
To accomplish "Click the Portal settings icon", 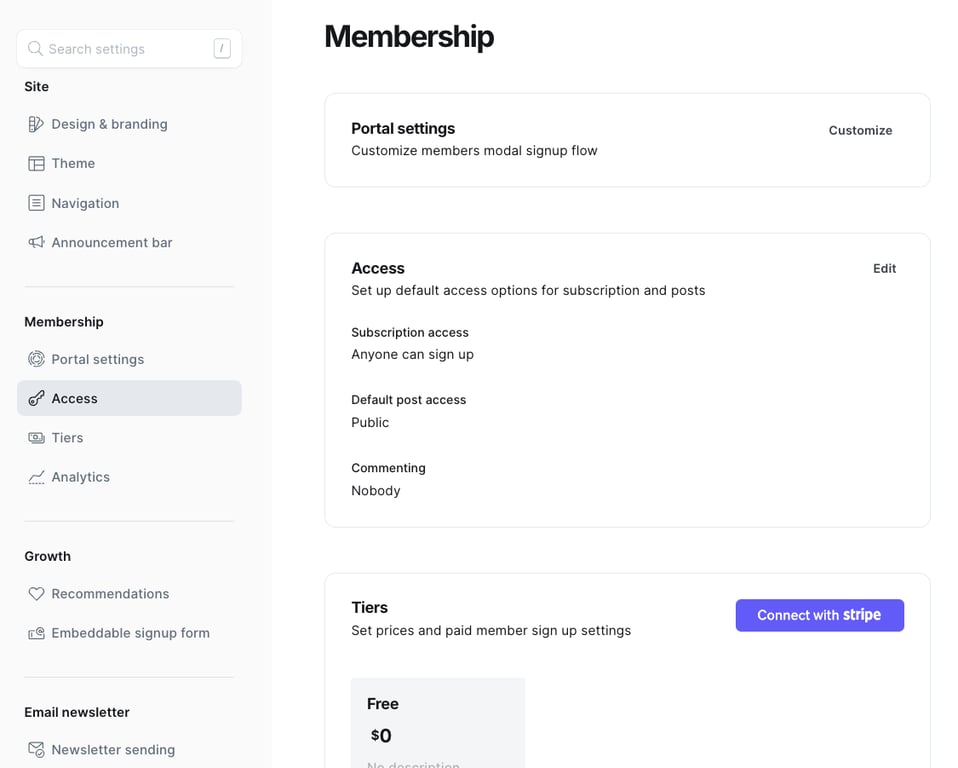I will click(x=36, y=359).
